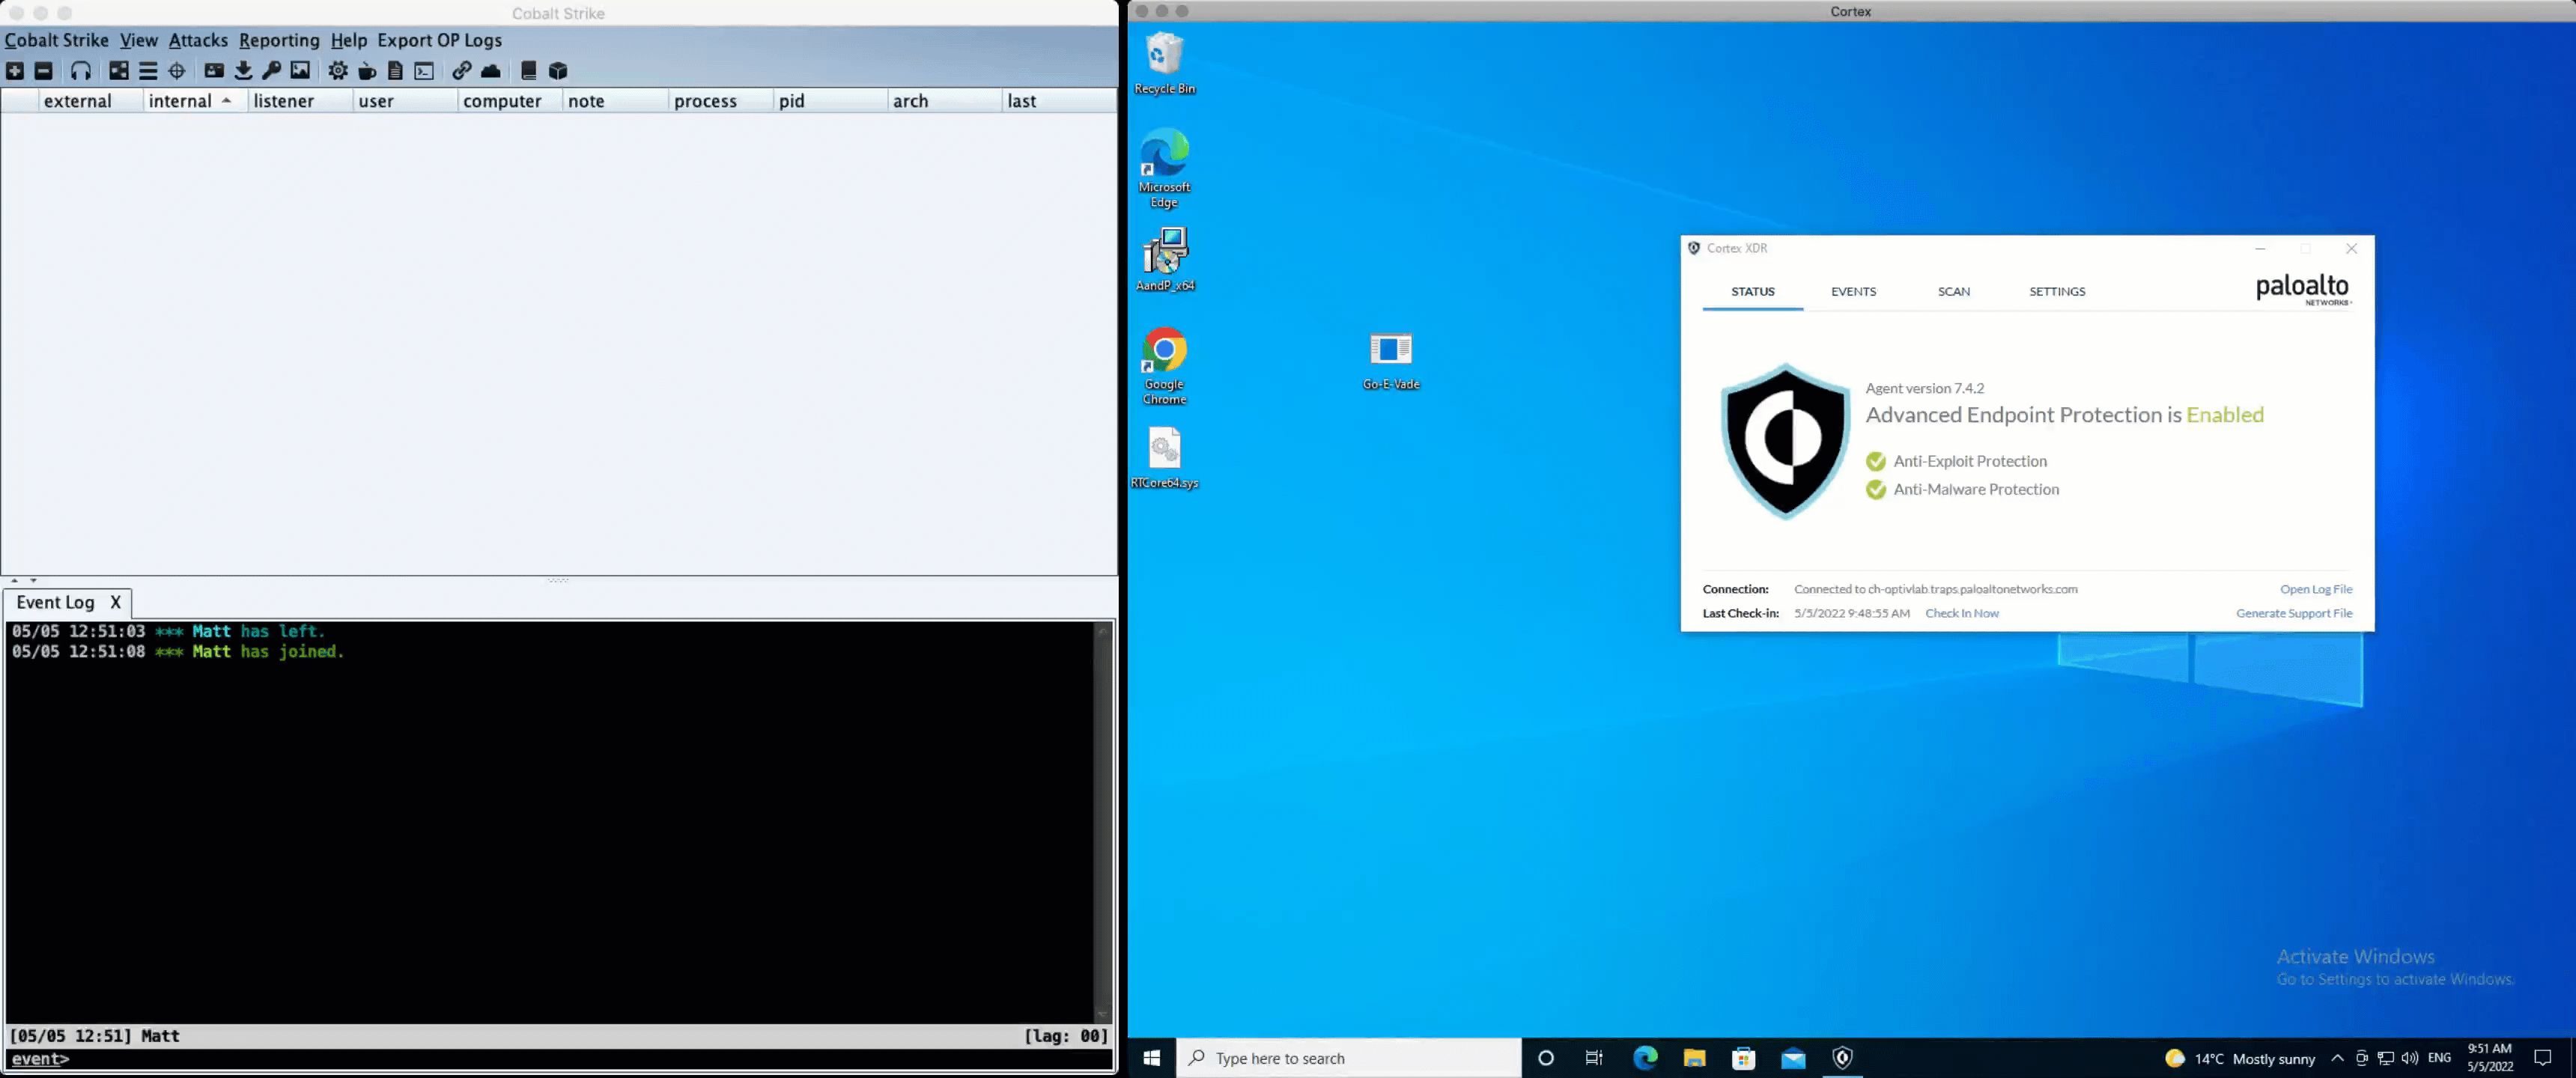Image resolution: width=2576 pixels, height=1078 pixels.
Task: Click the cube About icon in toolbar
Action: [x=559, y=71]
